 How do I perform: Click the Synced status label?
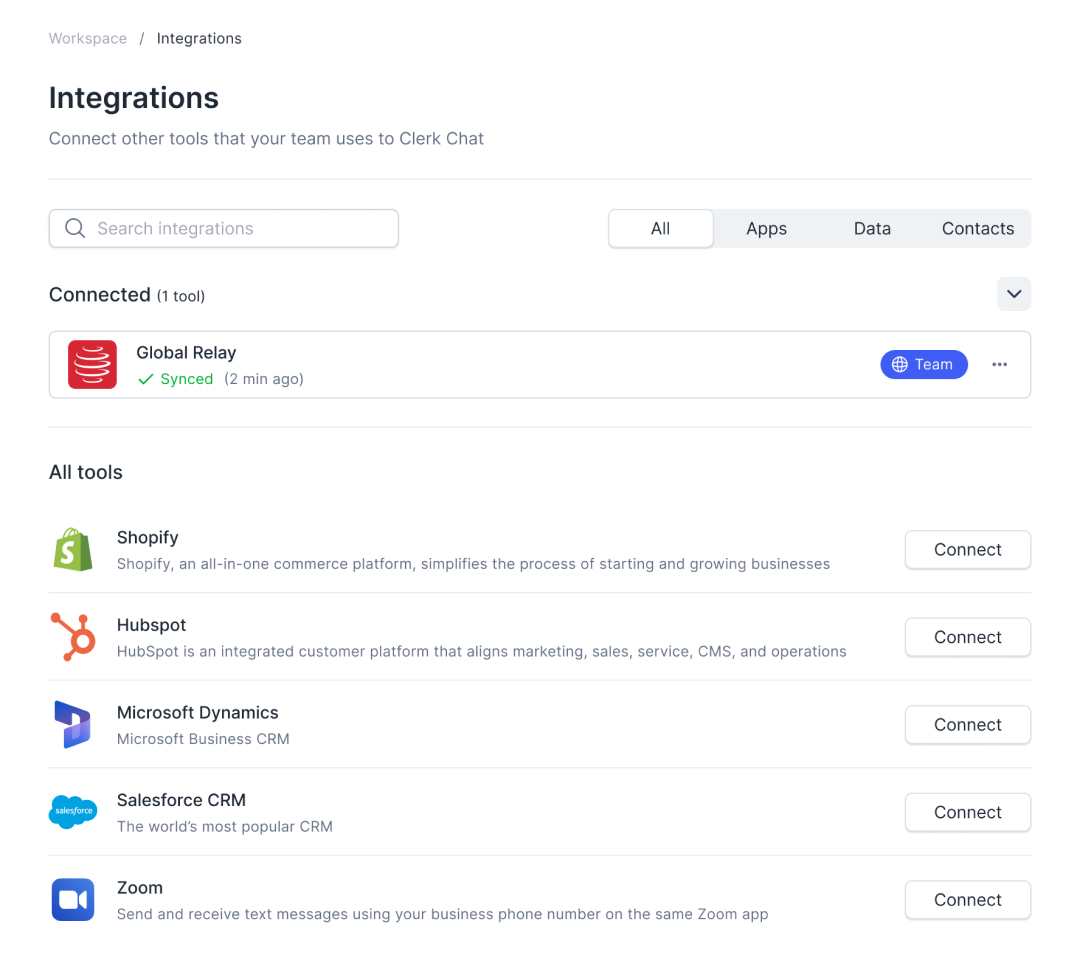tap(187, 379)
